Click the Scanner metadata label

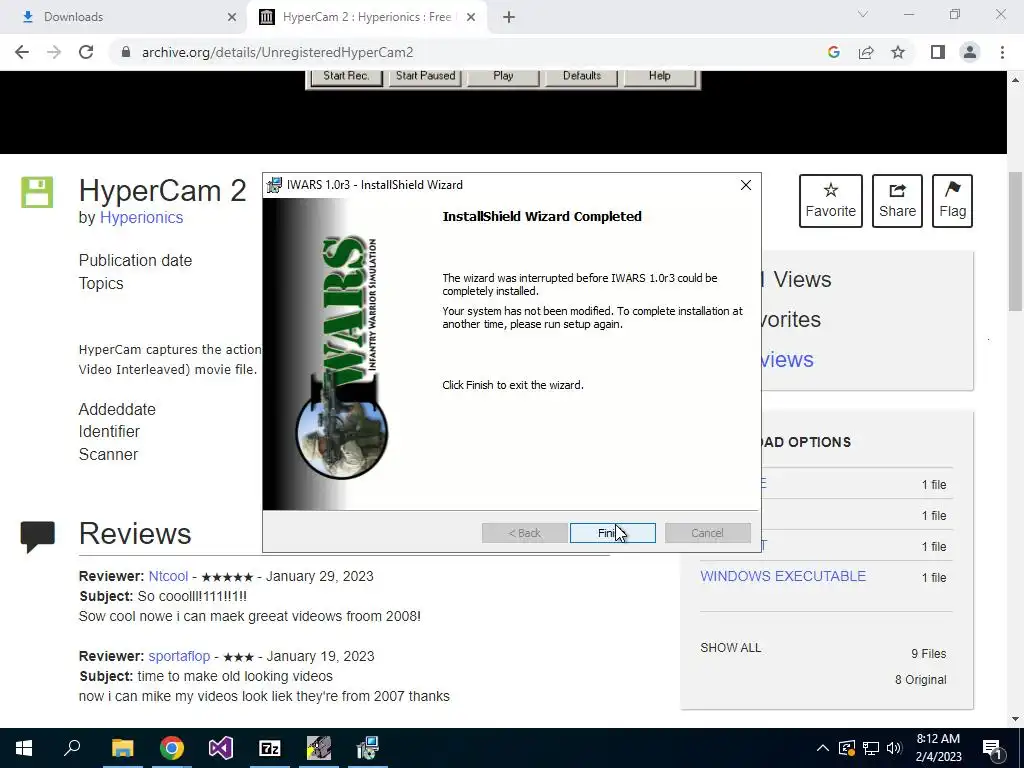pyautogui.click(x=108, y=455)
